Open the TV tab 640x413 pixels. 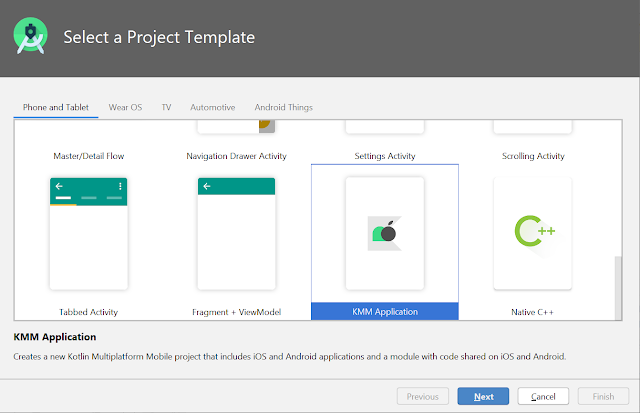pyautogui.click(x=166, y=107)
